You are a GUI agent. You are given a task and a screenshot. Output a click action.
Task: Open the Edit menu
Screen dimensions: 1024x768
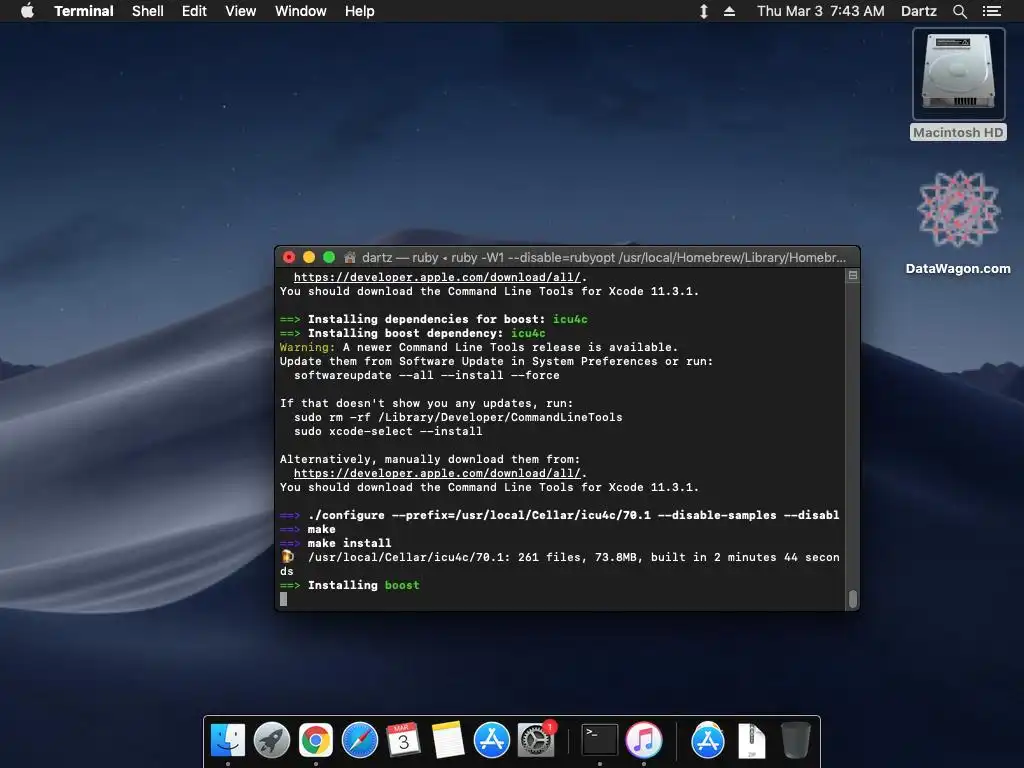point(194,11)
